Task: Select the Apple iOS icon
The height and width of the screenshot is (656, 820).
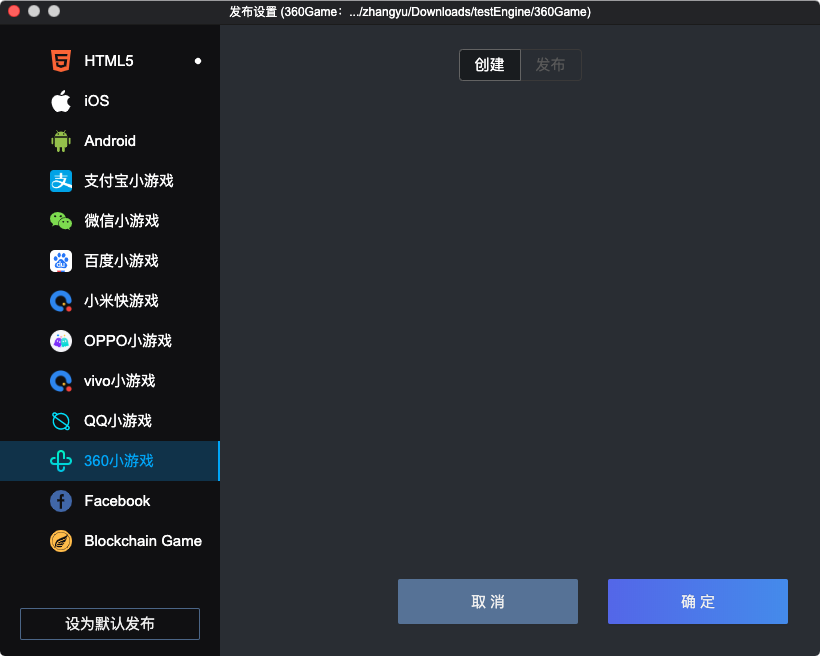Action: click(x=61, y=101)
